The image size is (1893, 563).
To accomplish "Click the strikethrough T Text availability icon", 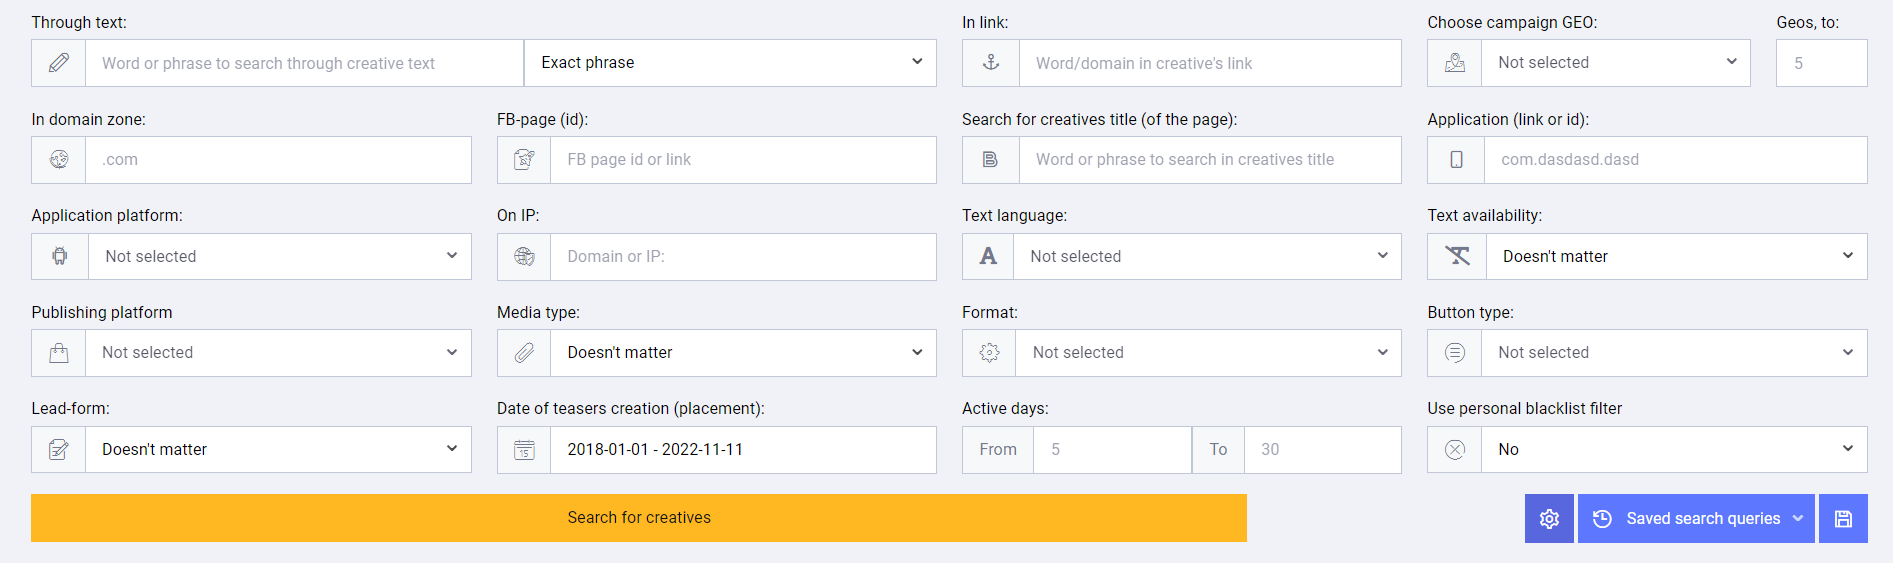I will (x=1457, y=256).
